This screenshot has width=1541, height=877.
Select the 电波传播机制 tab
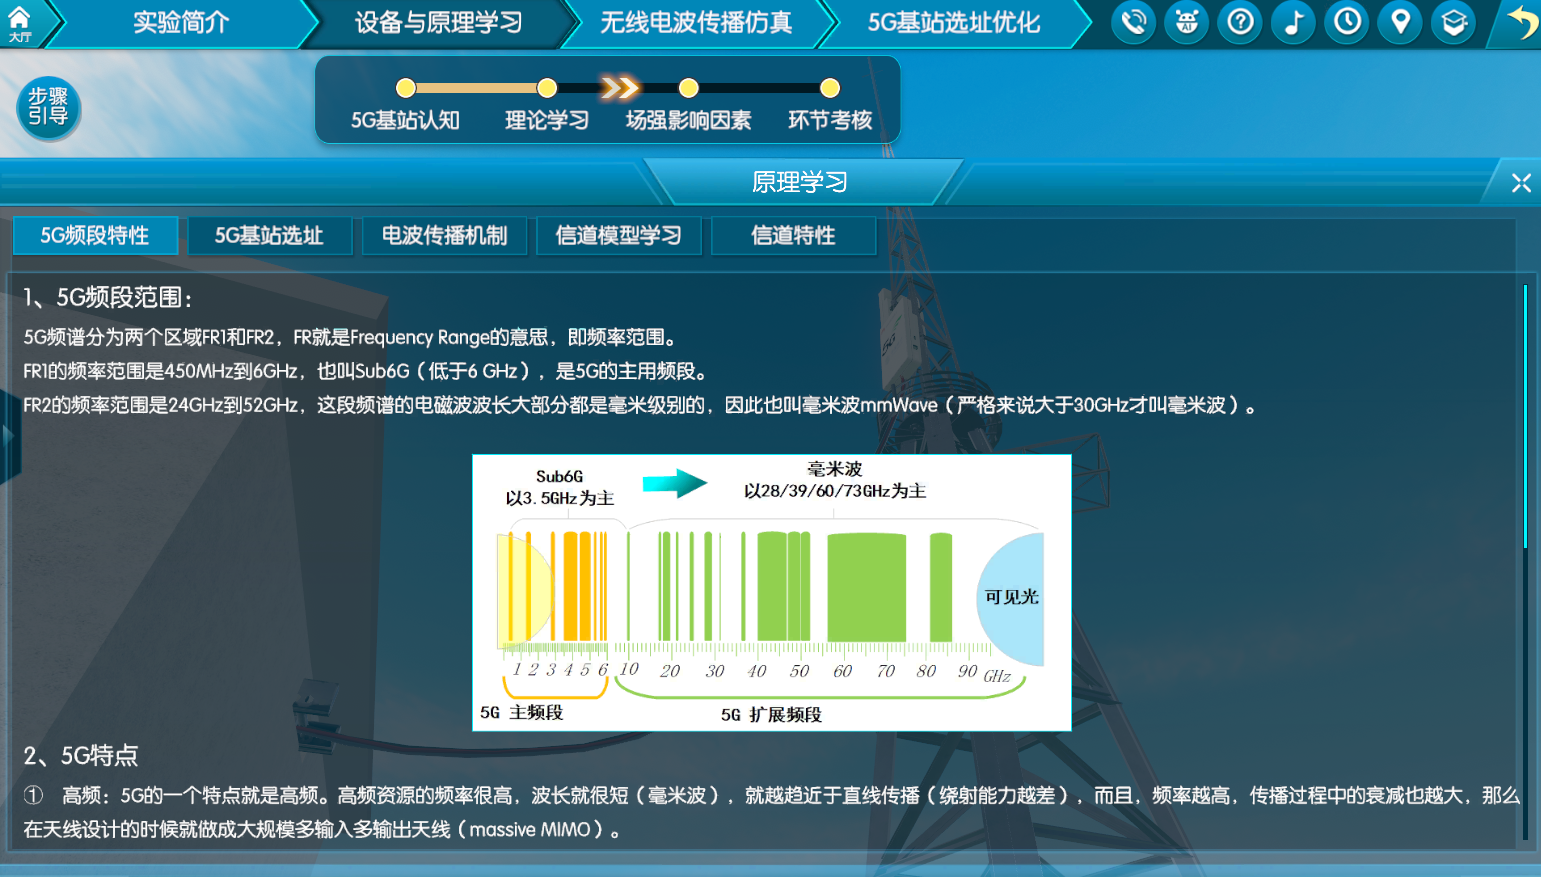click(444, 236)
